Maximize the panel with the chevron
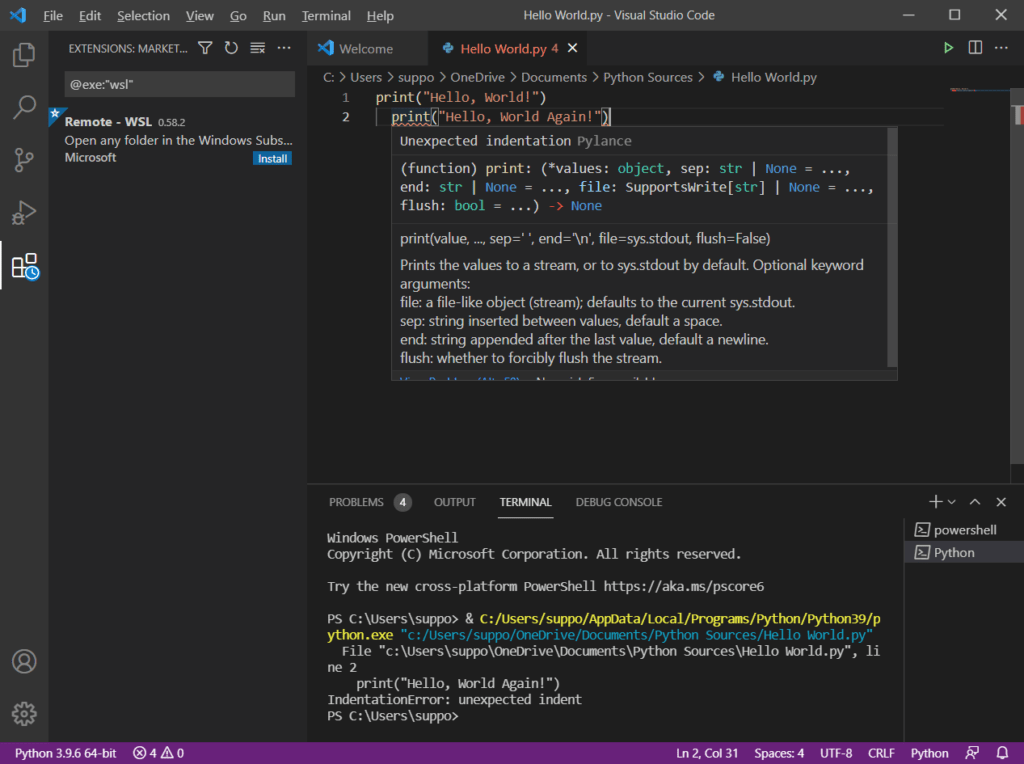 [x=973, y=501]
